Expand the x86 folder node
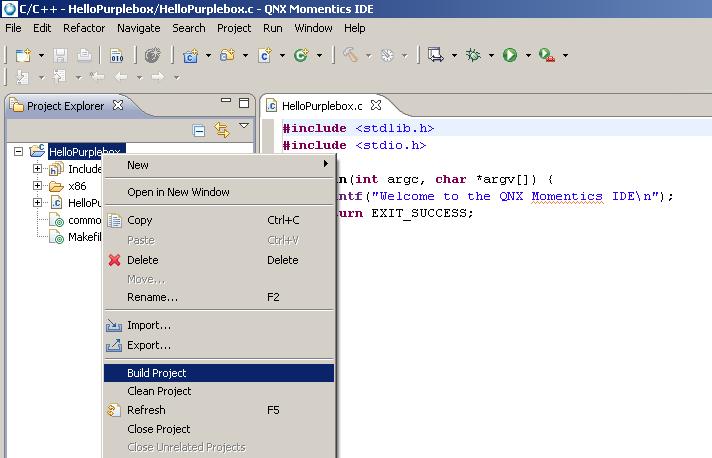 click(x=37, y=186)
